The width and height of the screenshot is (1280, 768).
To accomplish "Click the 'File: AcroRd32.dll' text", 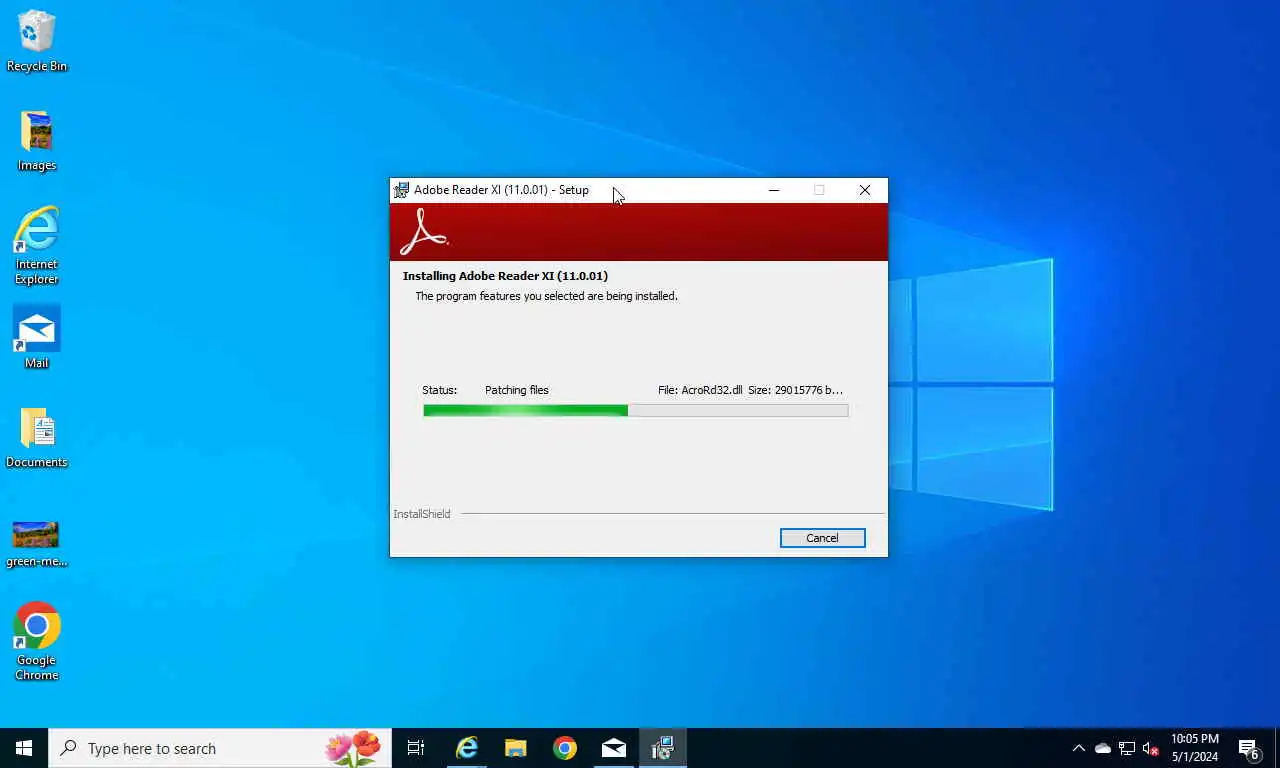I will click(700, 390).
